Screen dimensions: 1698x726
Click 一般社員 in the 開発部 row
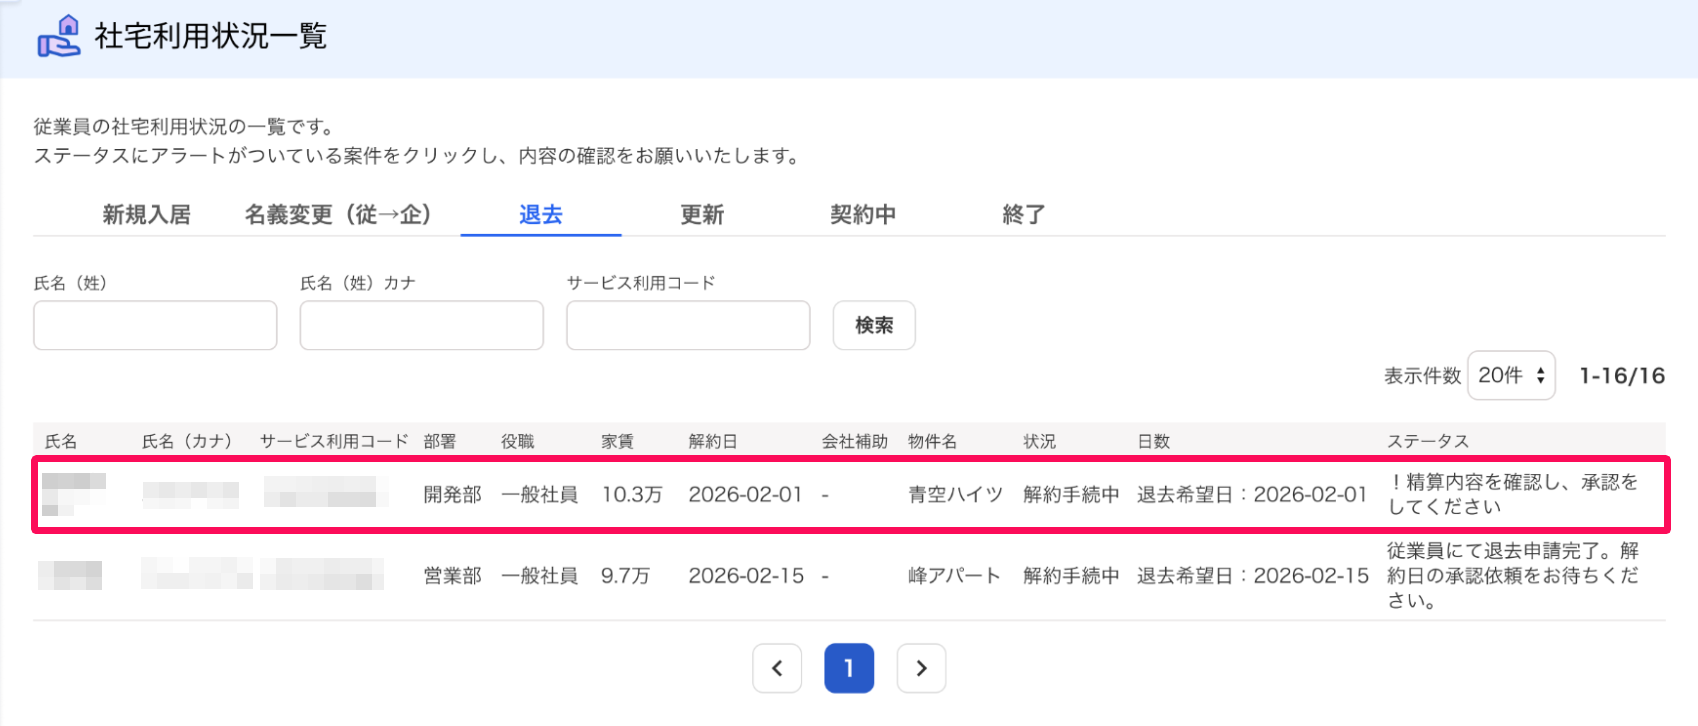[x=540, y=494]
